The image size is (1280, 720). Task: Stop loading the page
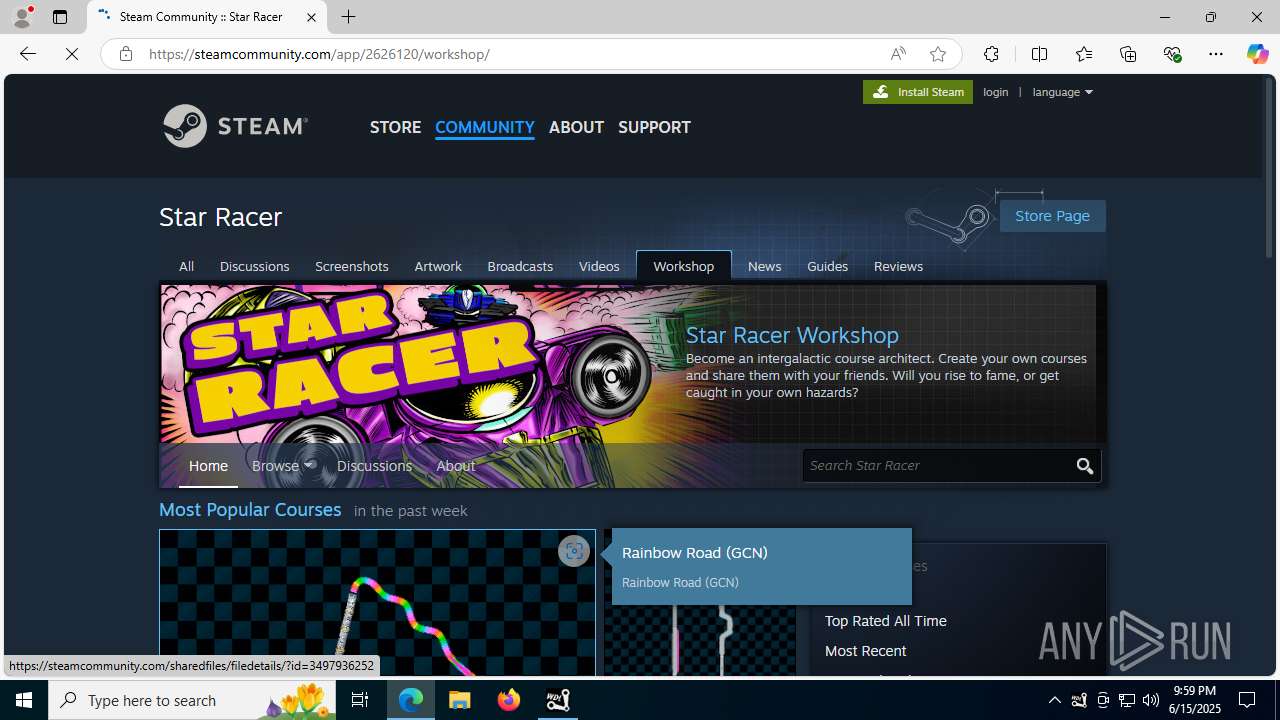coord(72,54)
